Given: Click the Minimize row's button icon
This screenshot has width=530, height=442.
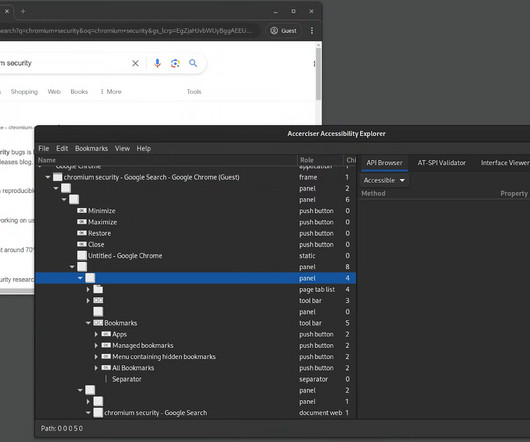Looking at the screenshot, I should 82,211.
